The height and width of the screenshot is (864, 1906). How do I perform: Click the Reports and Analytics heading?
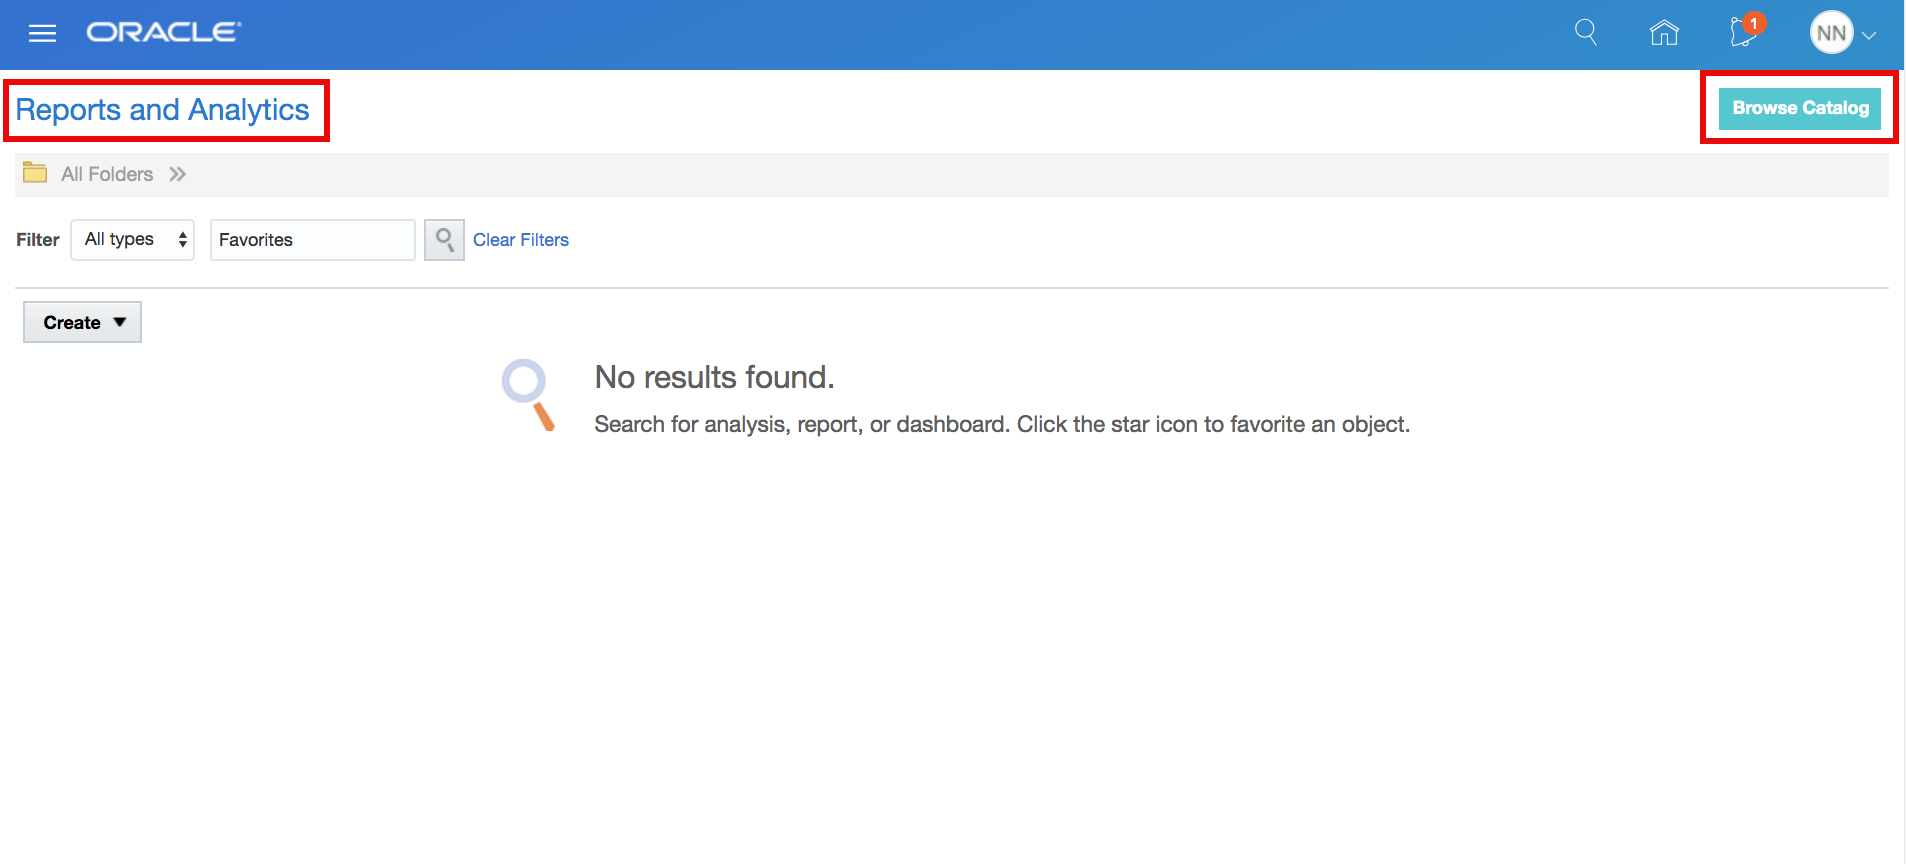tap(163, 110)
